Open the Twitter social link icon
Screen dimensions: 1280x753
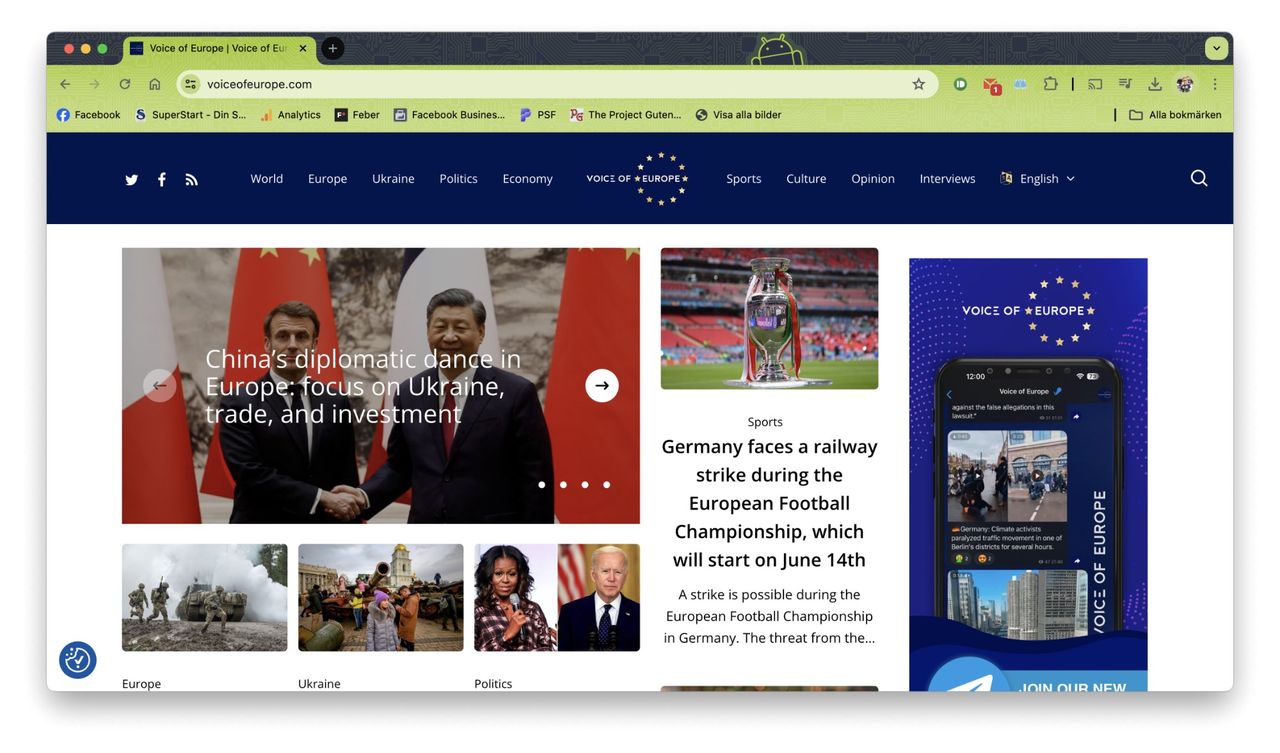[x=131, y=180]
